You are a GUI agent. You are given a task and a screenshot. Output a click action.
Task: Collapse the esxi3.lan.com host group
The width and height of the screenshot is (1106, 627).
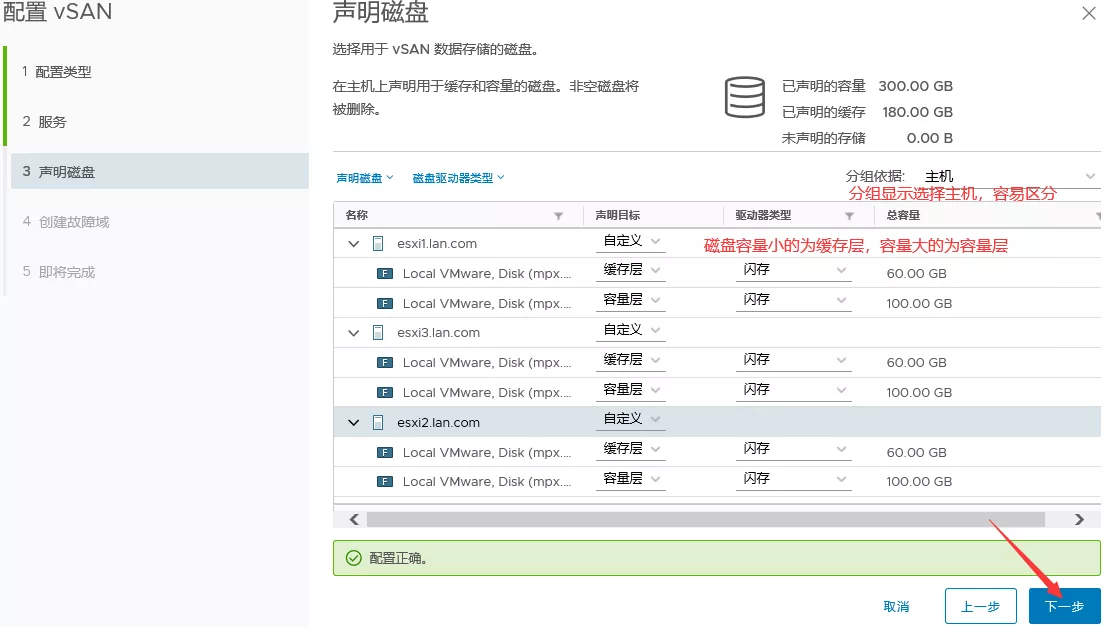(x=353, y=333)
